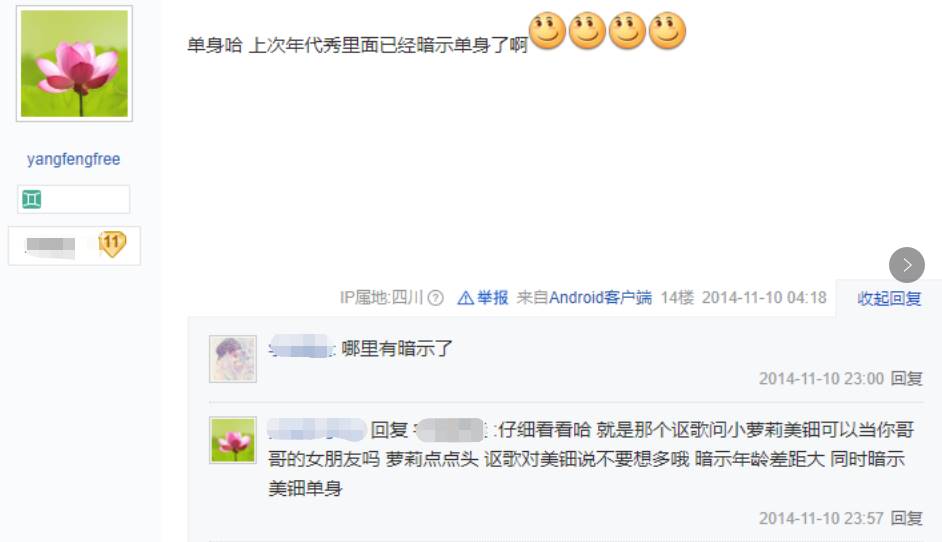Viewport: 942px width, 542px height.
Task: Open small lotus avatar in second reply
Action: [x=233, y=440]
